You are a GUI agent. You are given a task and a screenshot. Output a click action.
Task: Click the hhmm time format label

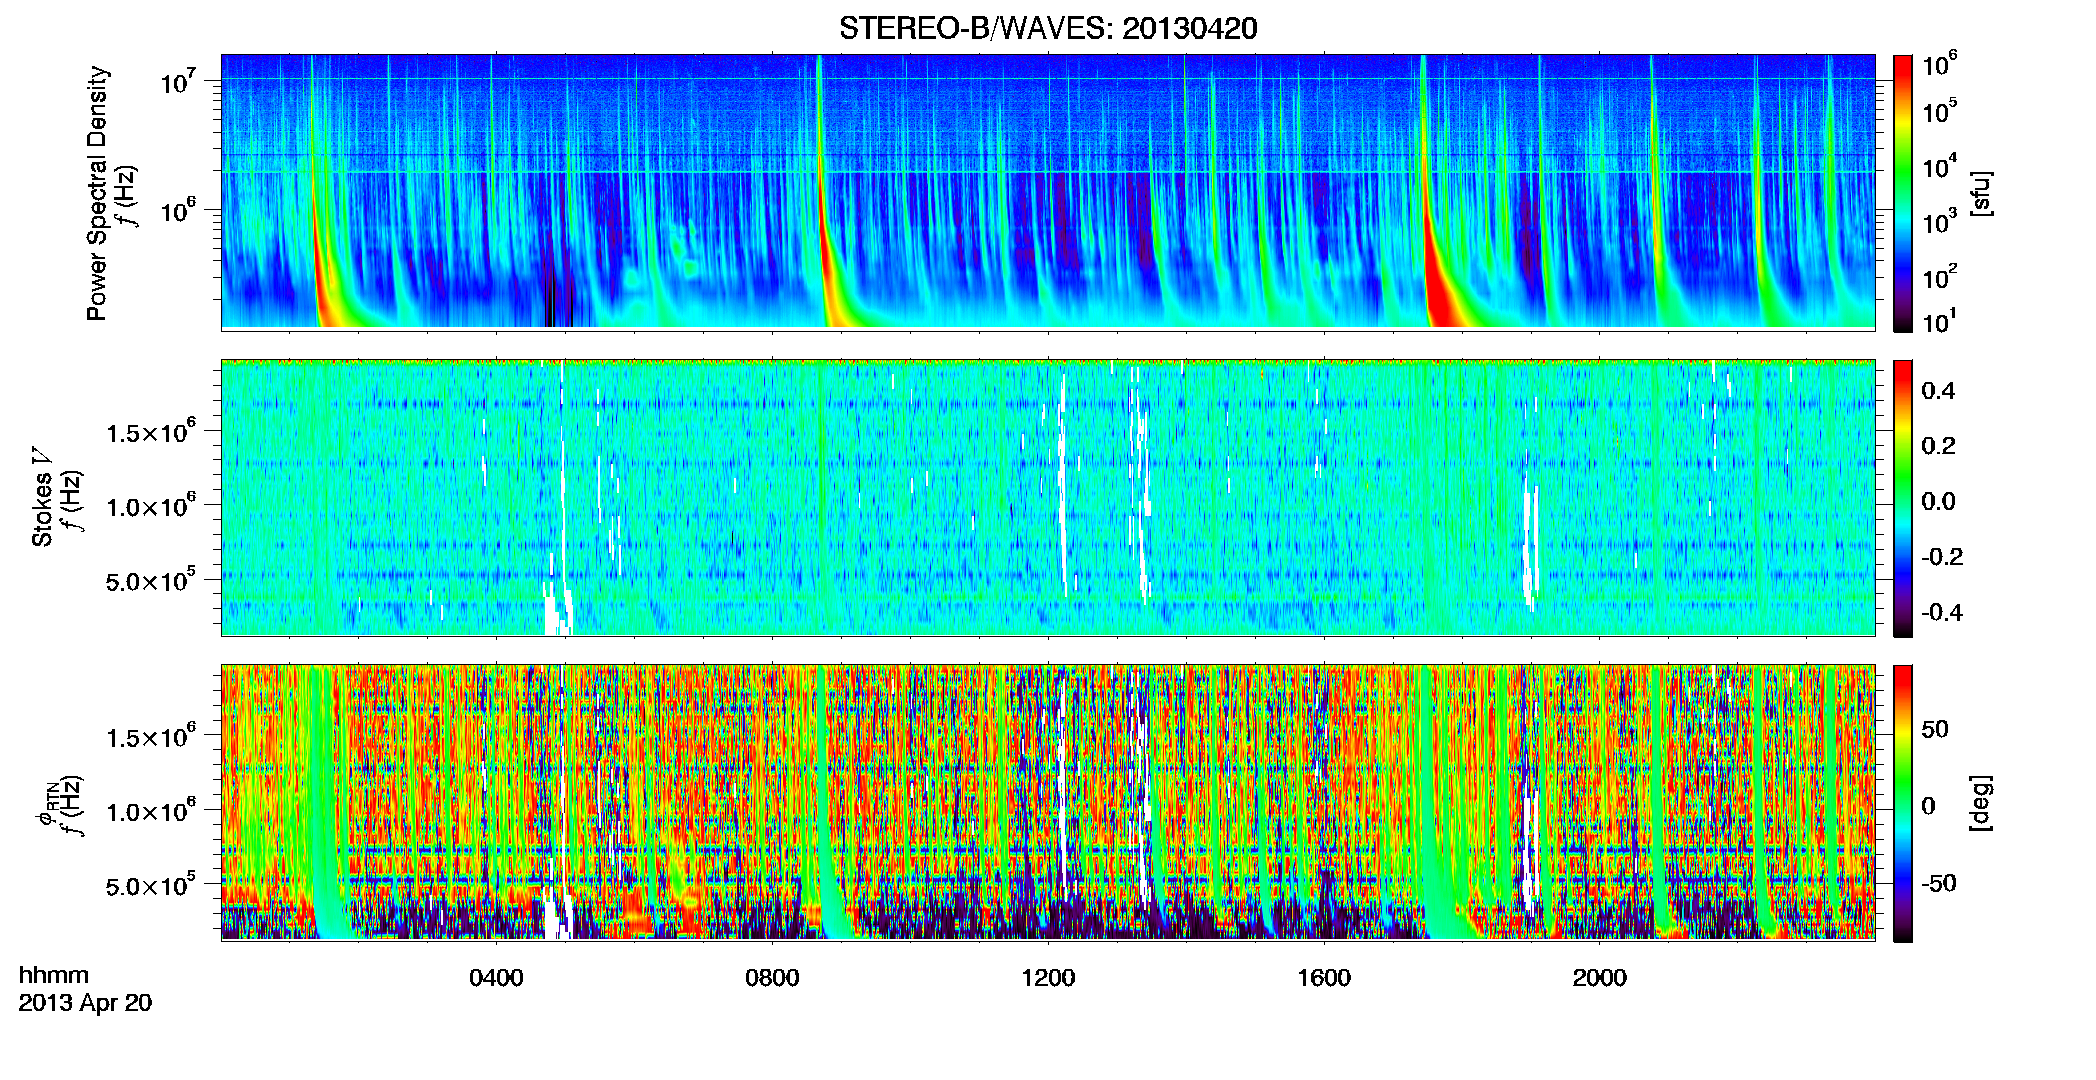(54, 976)
